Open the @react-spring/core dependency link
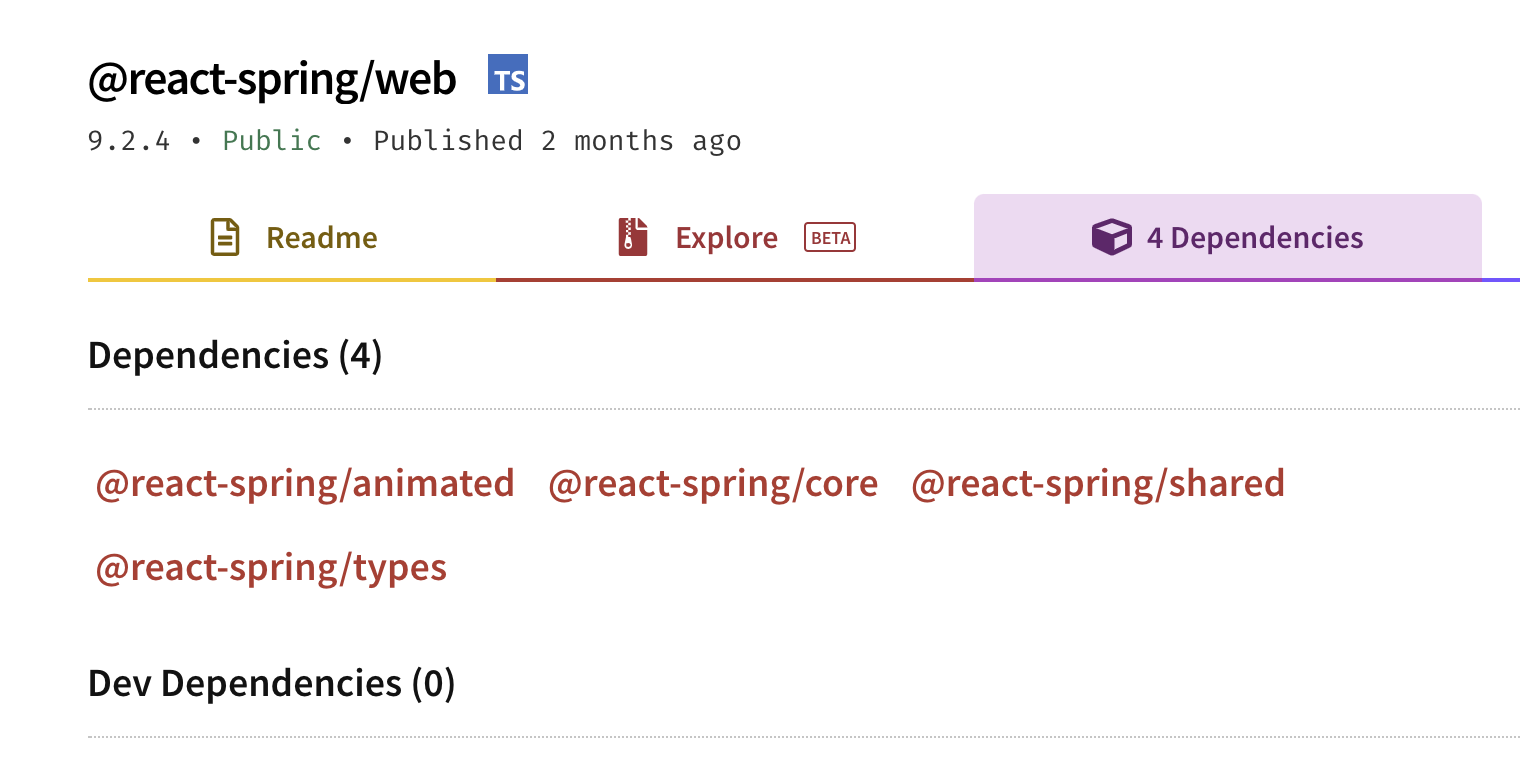This screenshot has width=1520, height=764. click(x=713, y=484)
